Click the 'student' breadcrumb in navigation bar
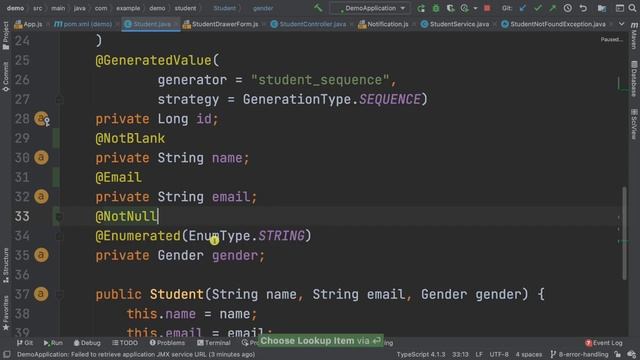 point(185,8)
